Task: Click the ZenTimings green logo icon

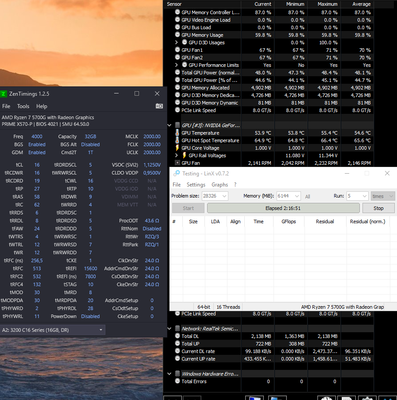Action: coord(3,94)
